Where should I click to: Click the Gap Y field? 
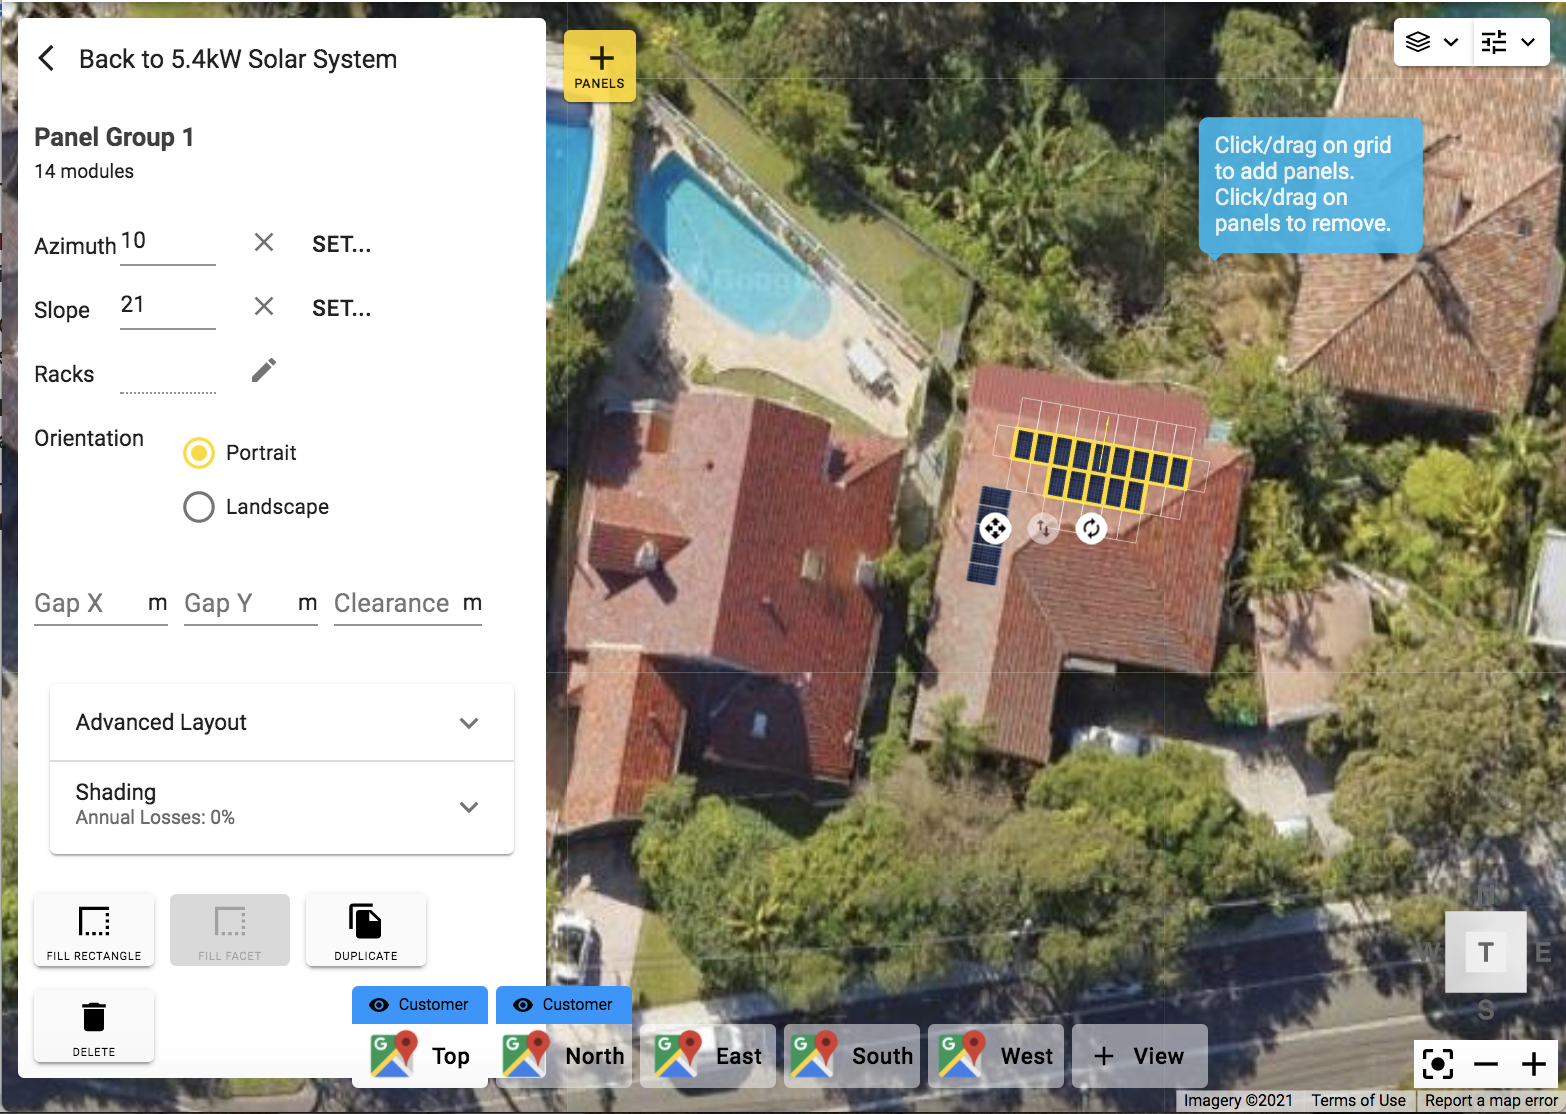point(251,604)
